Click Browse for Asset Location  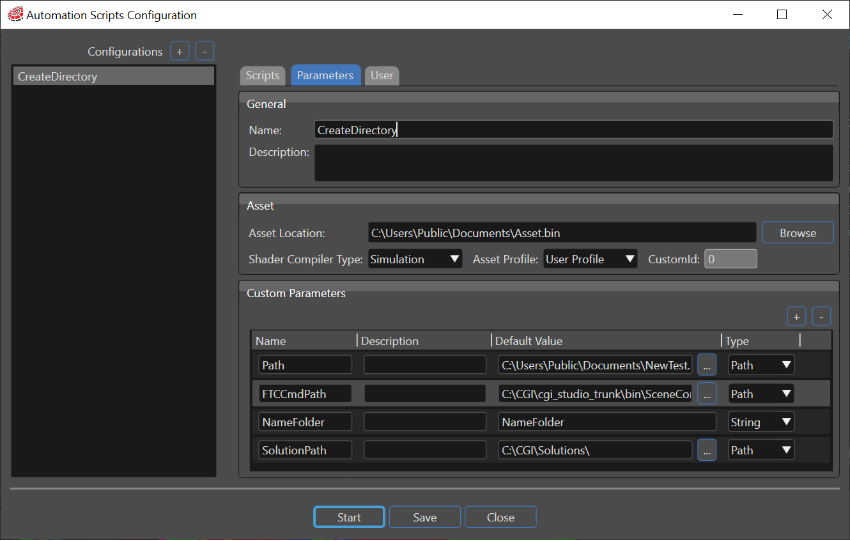(x=797, y=233)
